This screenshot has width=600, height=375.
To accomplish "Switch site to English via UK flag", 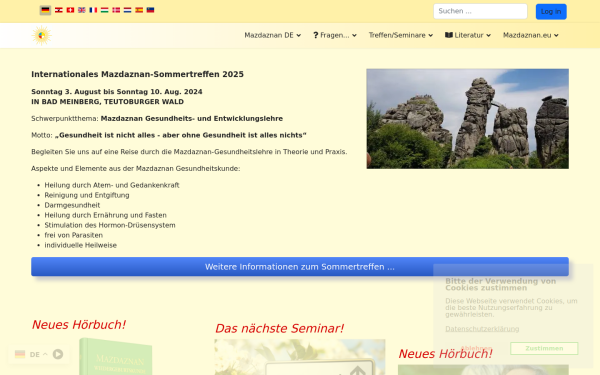I will [x=82, y=10].
